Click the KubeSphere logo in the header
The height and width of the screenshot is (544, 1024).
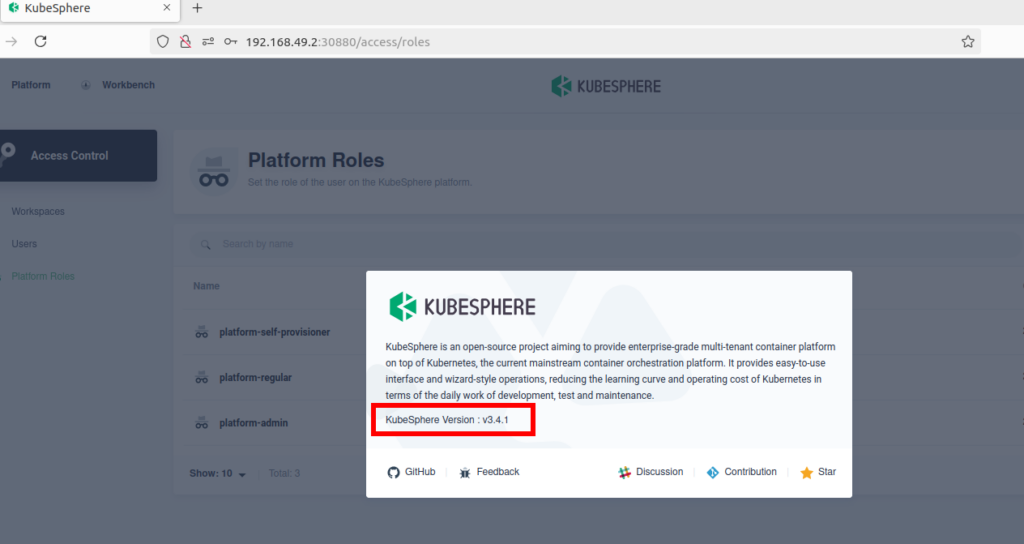tap(606, 86)
